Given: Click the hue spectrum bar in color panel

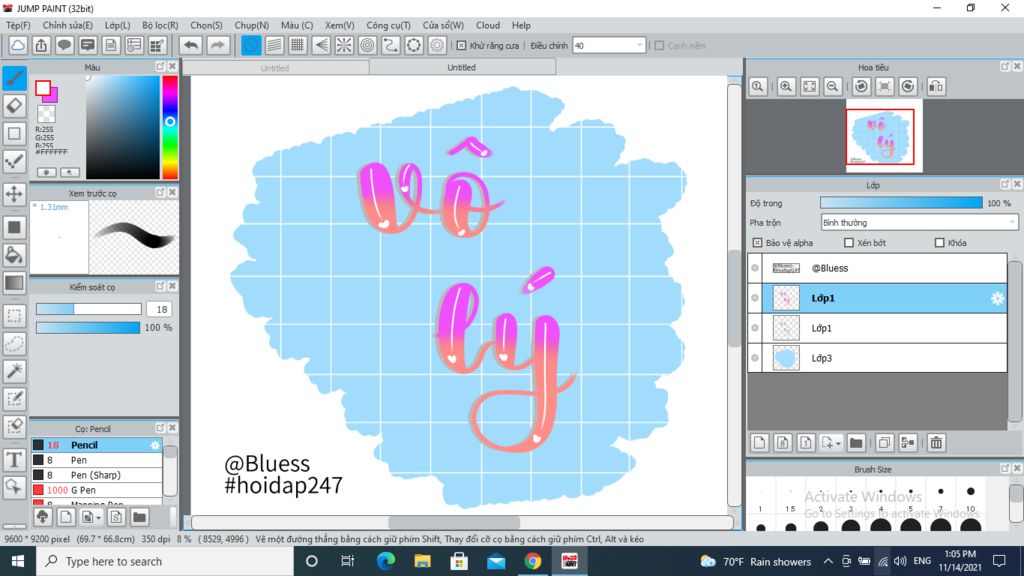Looking at the screenshot, I should (170, 127).
